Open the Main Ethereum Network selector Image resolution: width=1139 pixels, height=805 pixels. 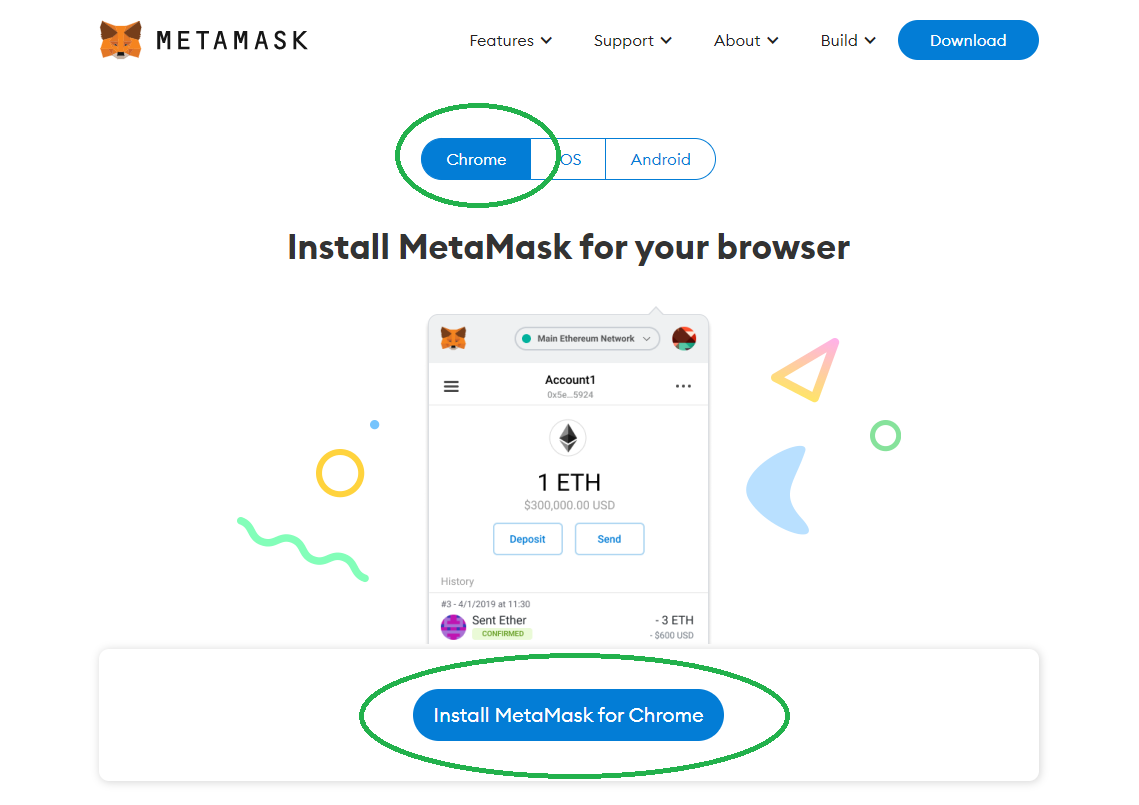coord(587,339)
